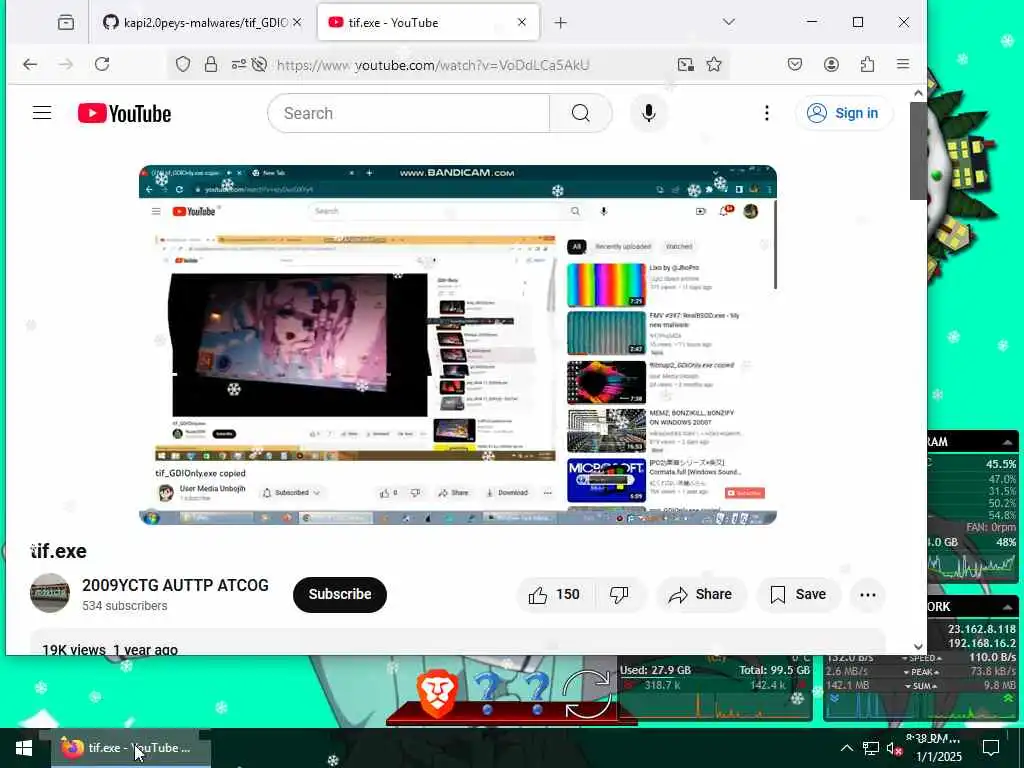The image size is (1024, 768).
Task: Collapse the network widget panel arrow
Action: 1008,607
